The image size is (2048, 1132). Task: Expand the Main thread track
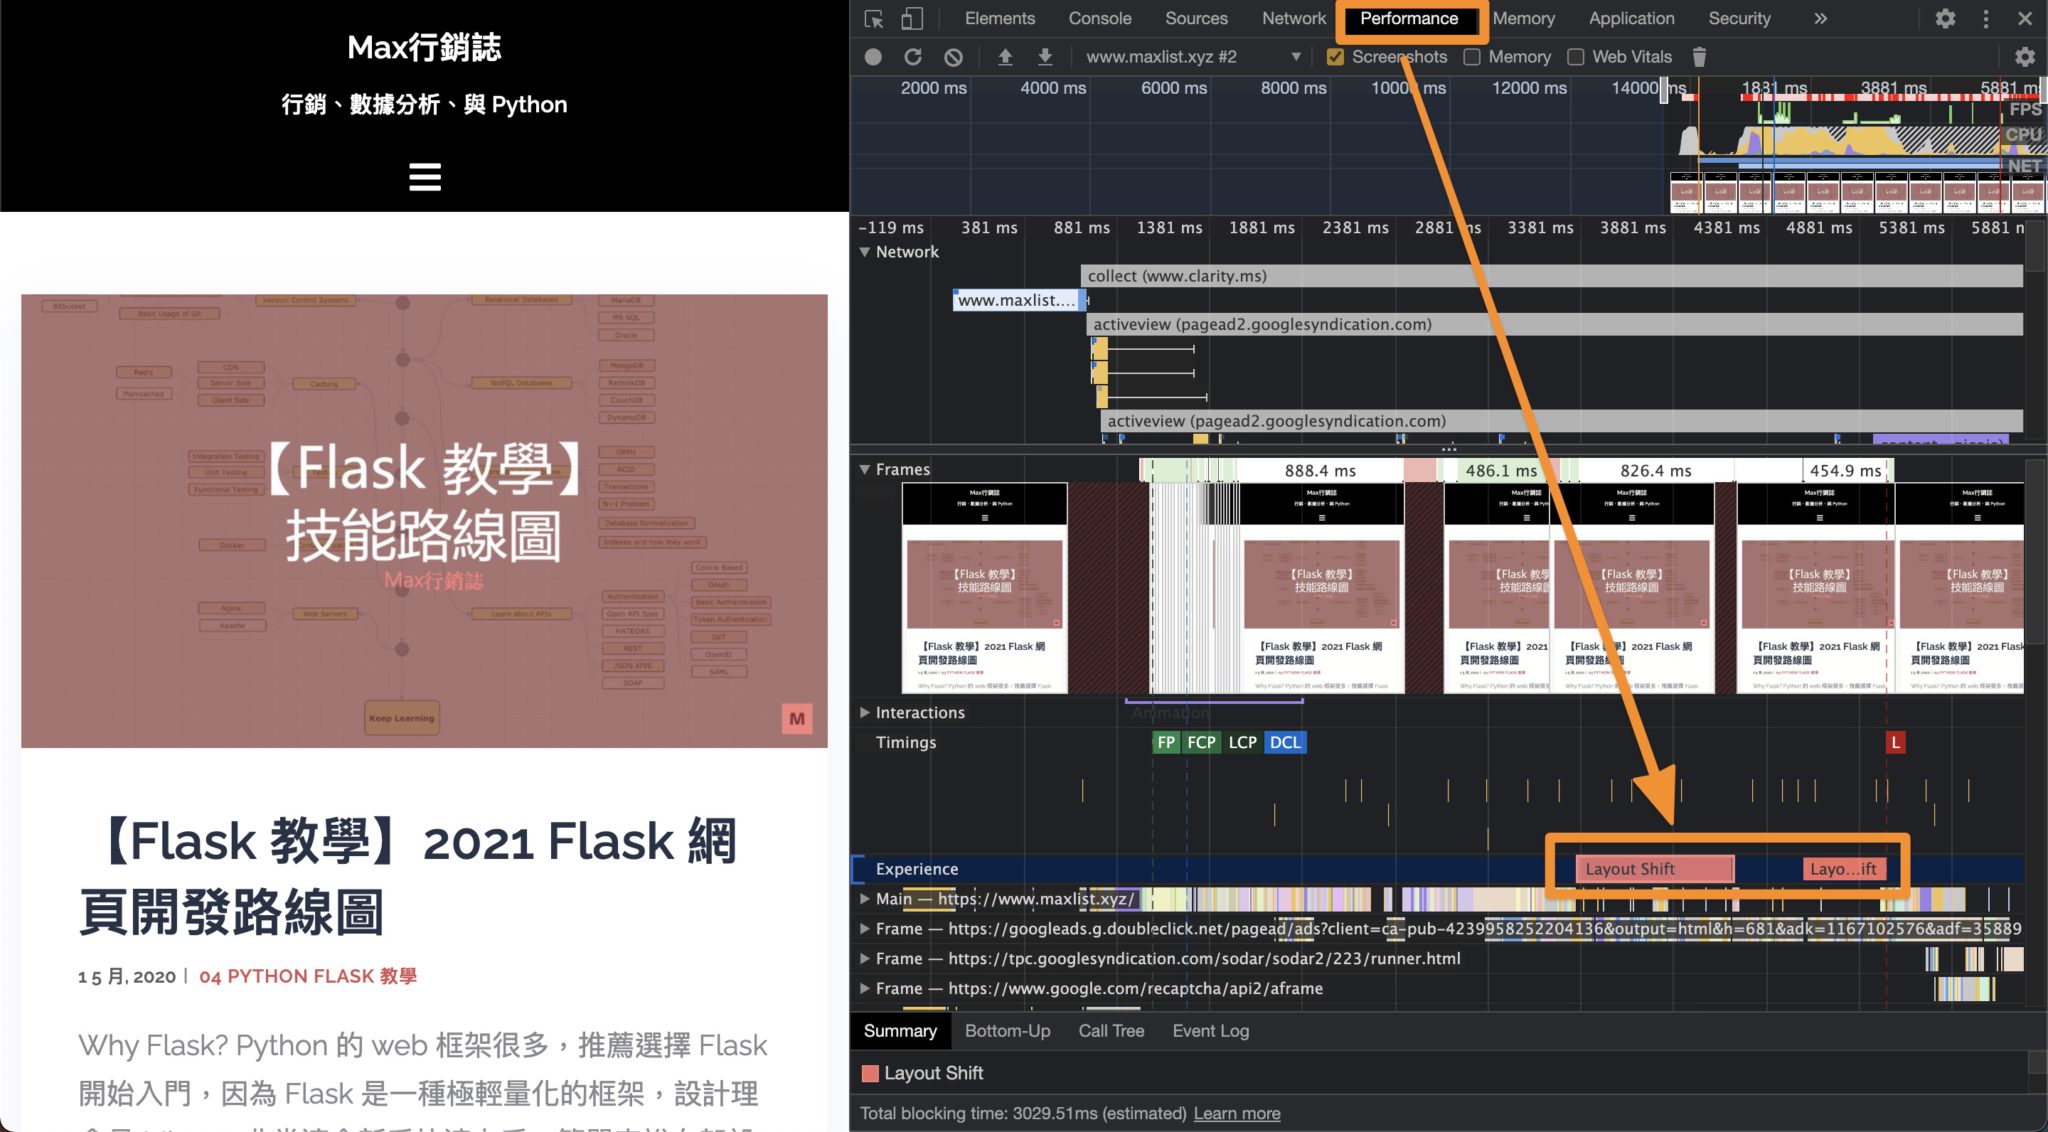[x=865, y=898]
